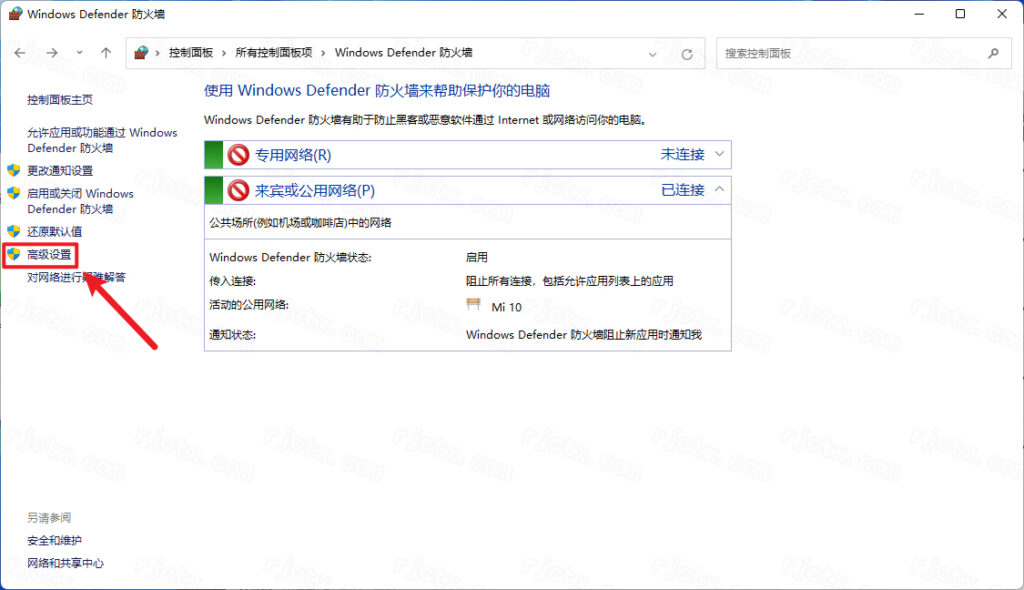Image resolution: width=1024 pixels, height=590 pixels.
Task: Click blocked icon beside 来宾或公用网络(P)
Action: click(x=238, y=190)
